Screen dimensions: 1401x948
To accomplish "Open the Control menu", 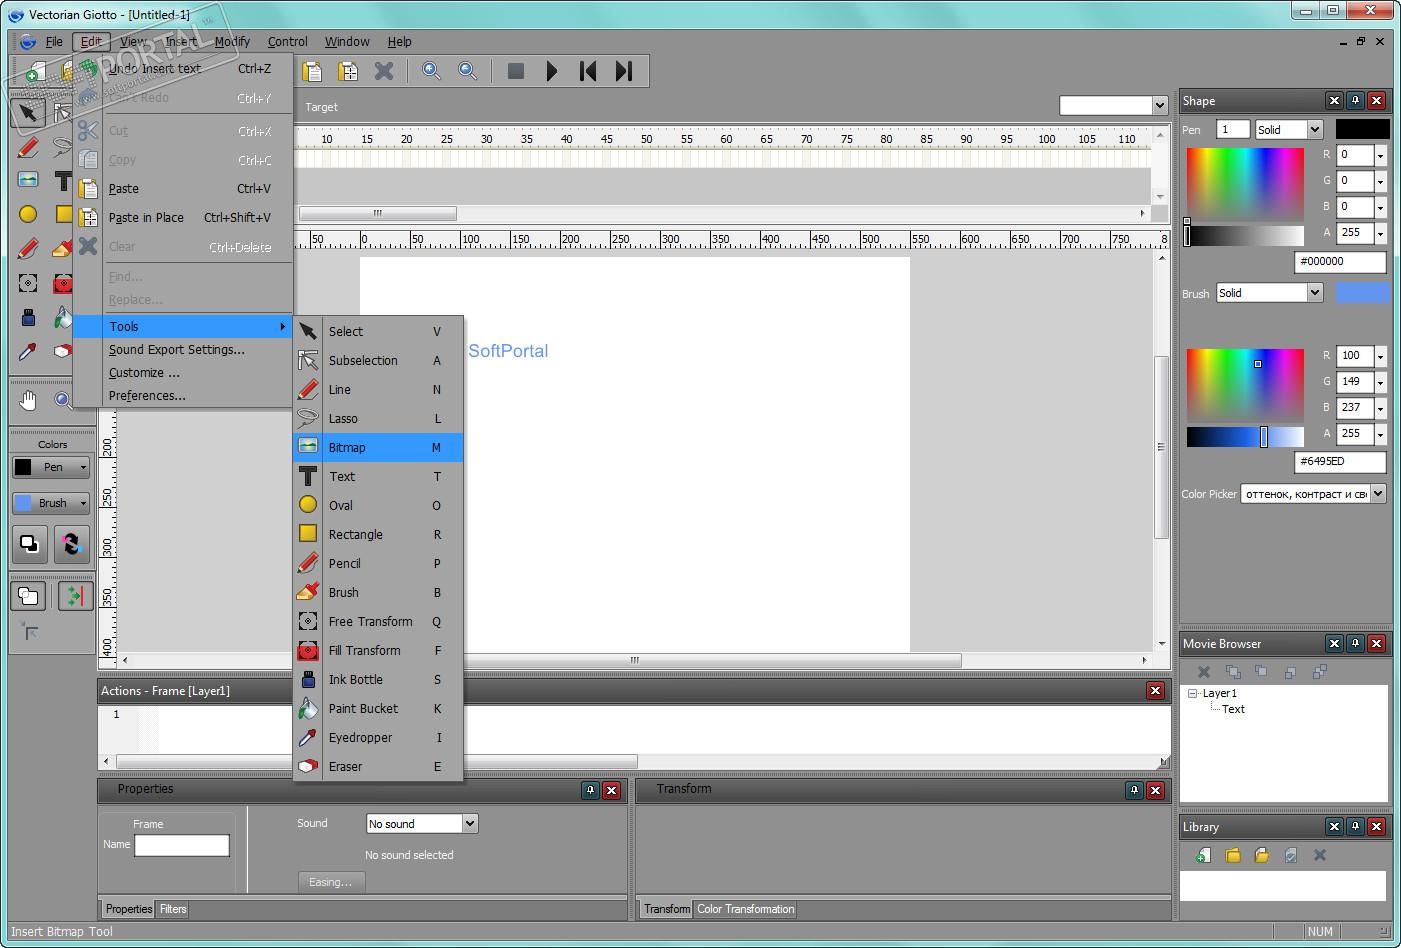I will 287,42.
